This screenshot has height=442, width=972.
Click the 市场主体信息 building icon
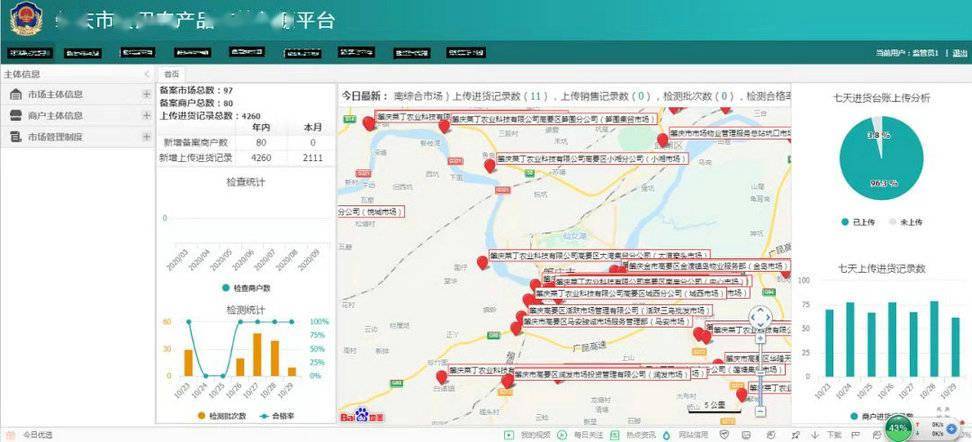tap(16, 95)
